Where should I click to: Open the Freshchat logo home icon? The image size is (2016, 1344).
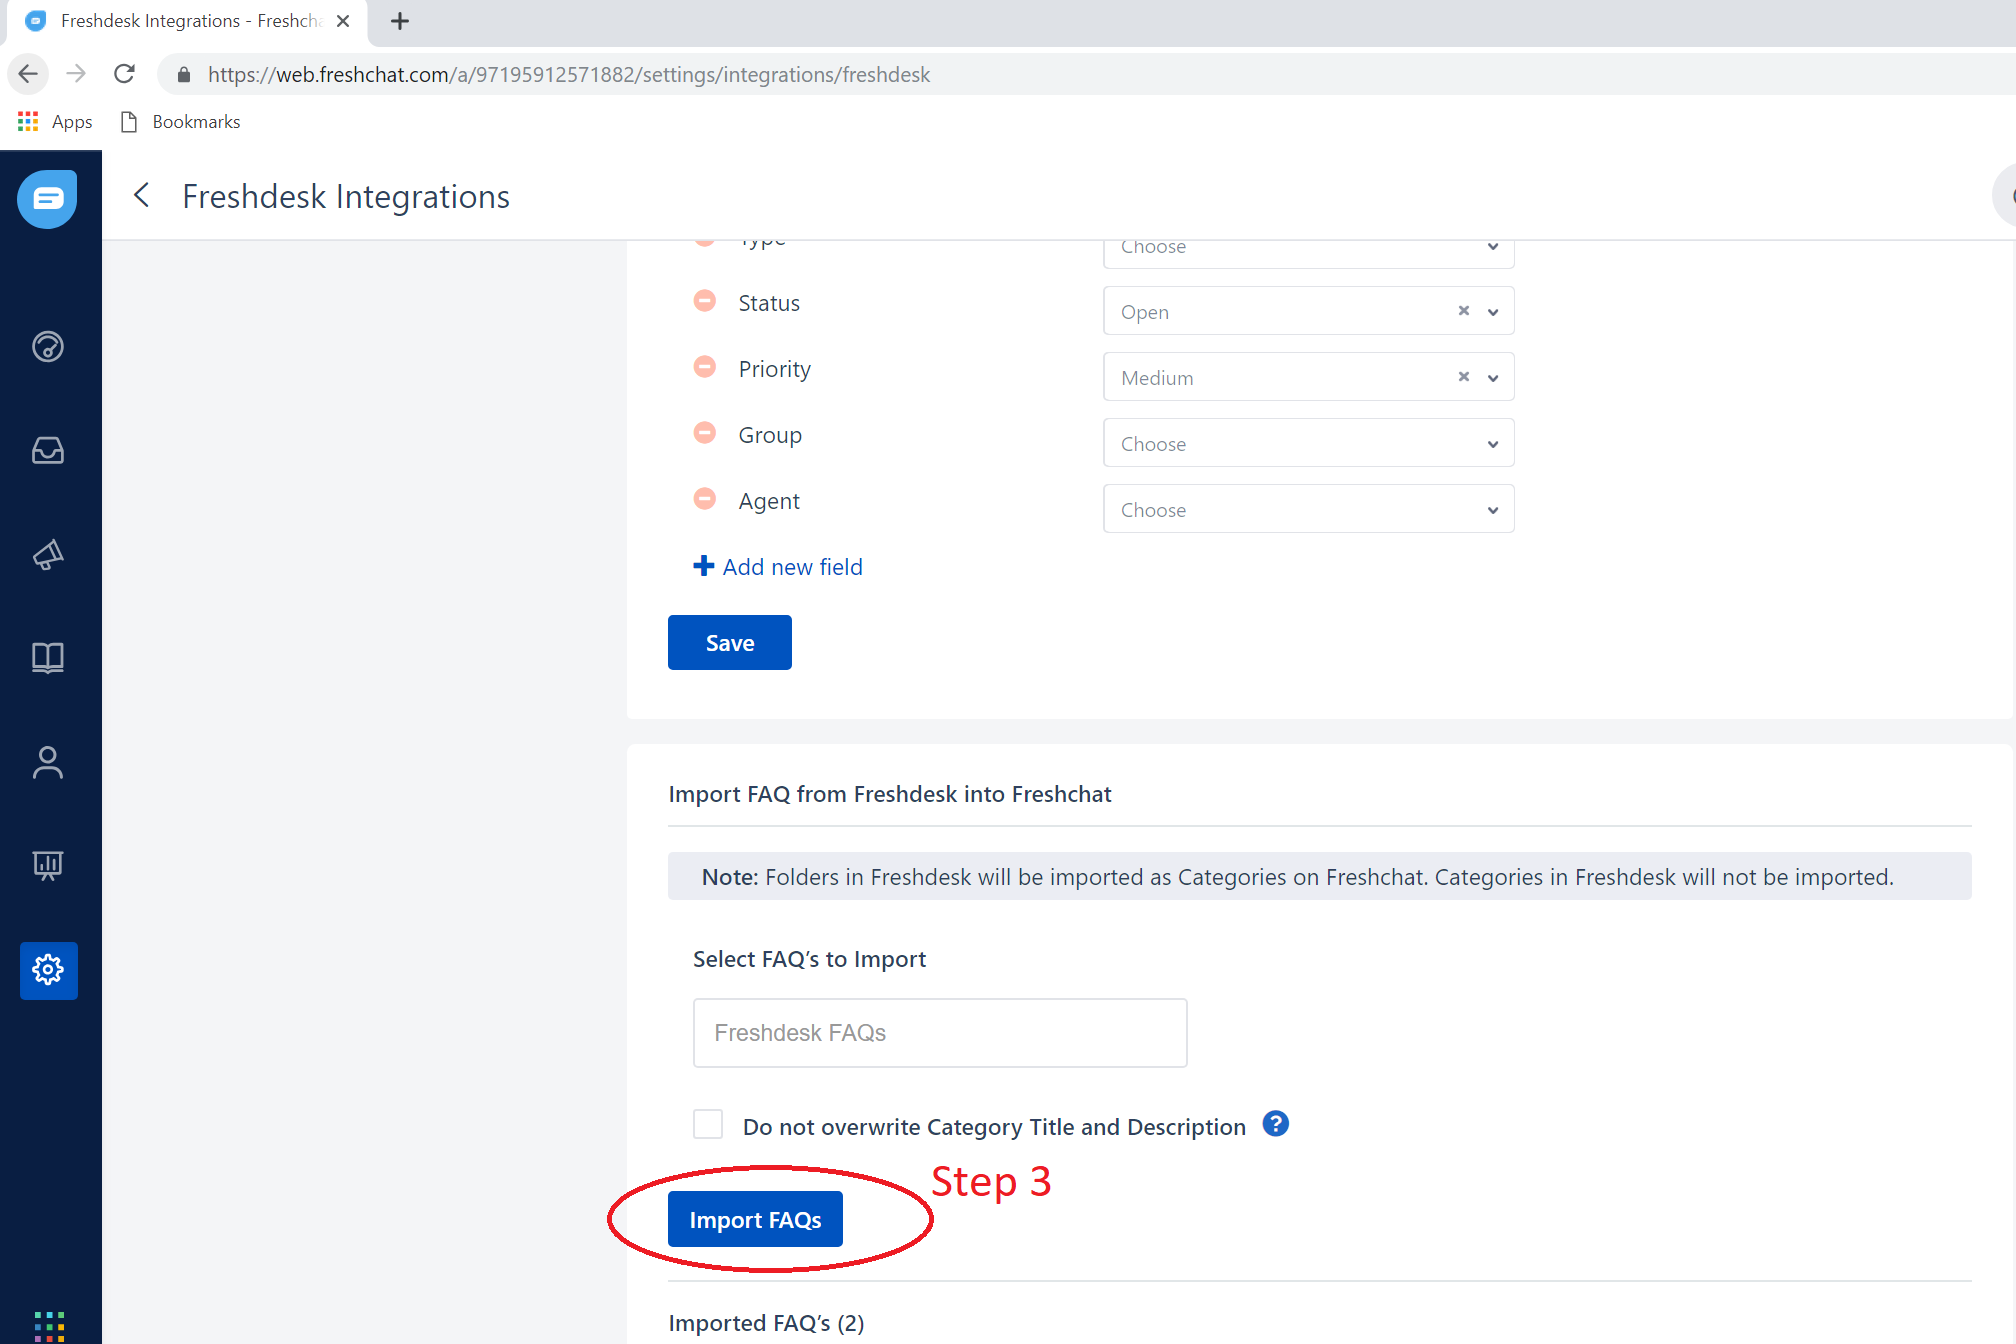[47, 198]
